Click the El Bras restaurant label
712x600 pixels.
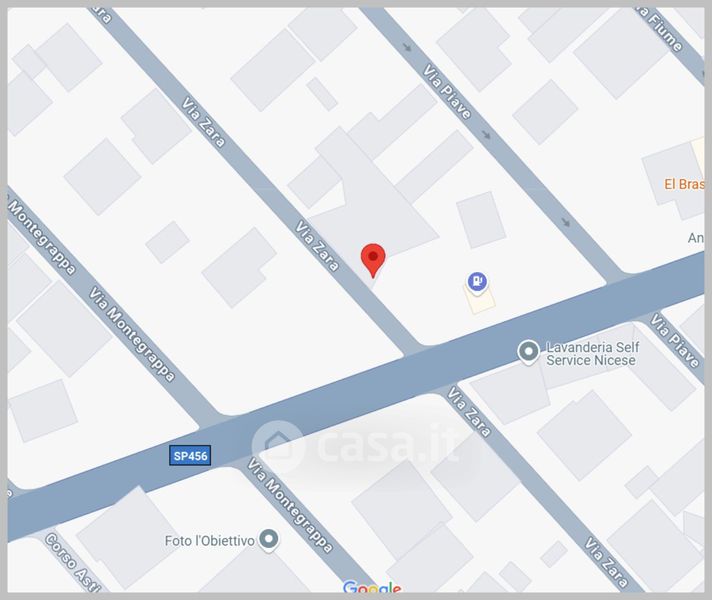pyautogui.click(x=684, y=184)
